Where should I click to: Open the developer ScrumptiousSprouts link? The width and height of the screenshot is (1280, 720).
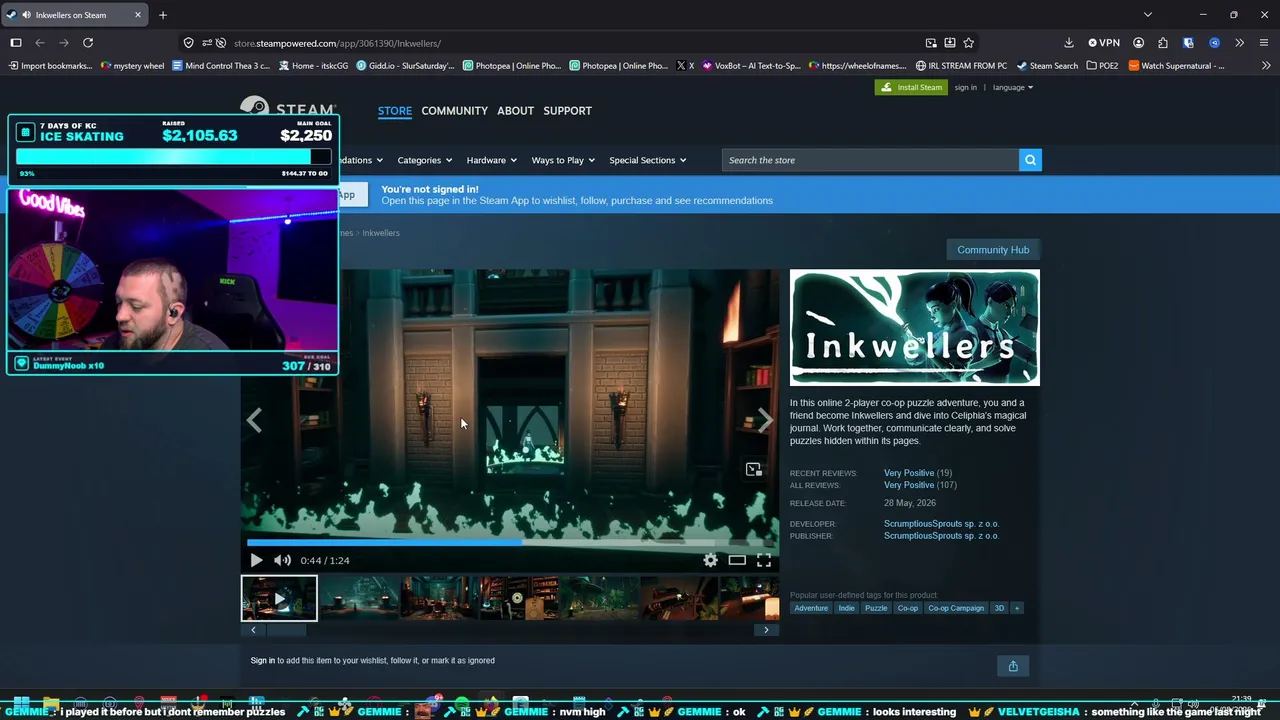(941, 524)
